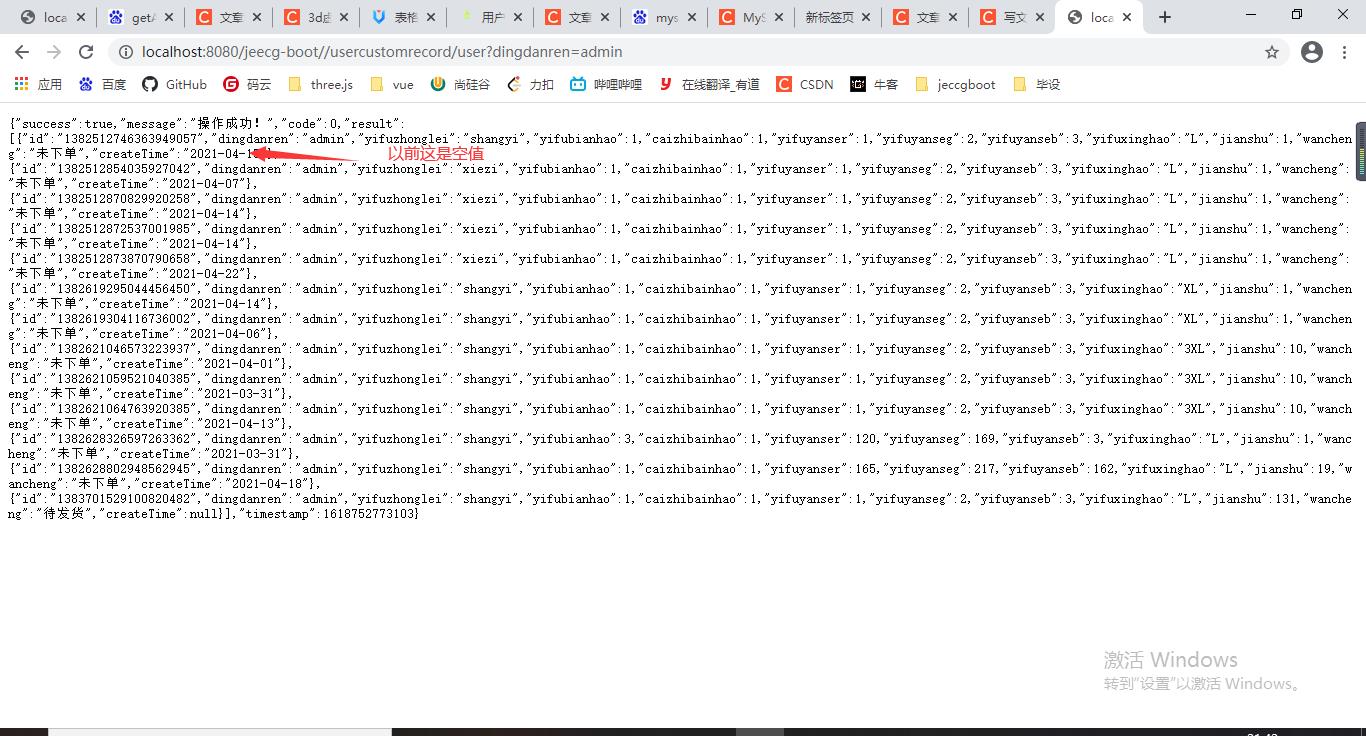Viewport: 1366px width, 736px height.
Task: Open the 力扣 bookmark
Action: (530, 84)
